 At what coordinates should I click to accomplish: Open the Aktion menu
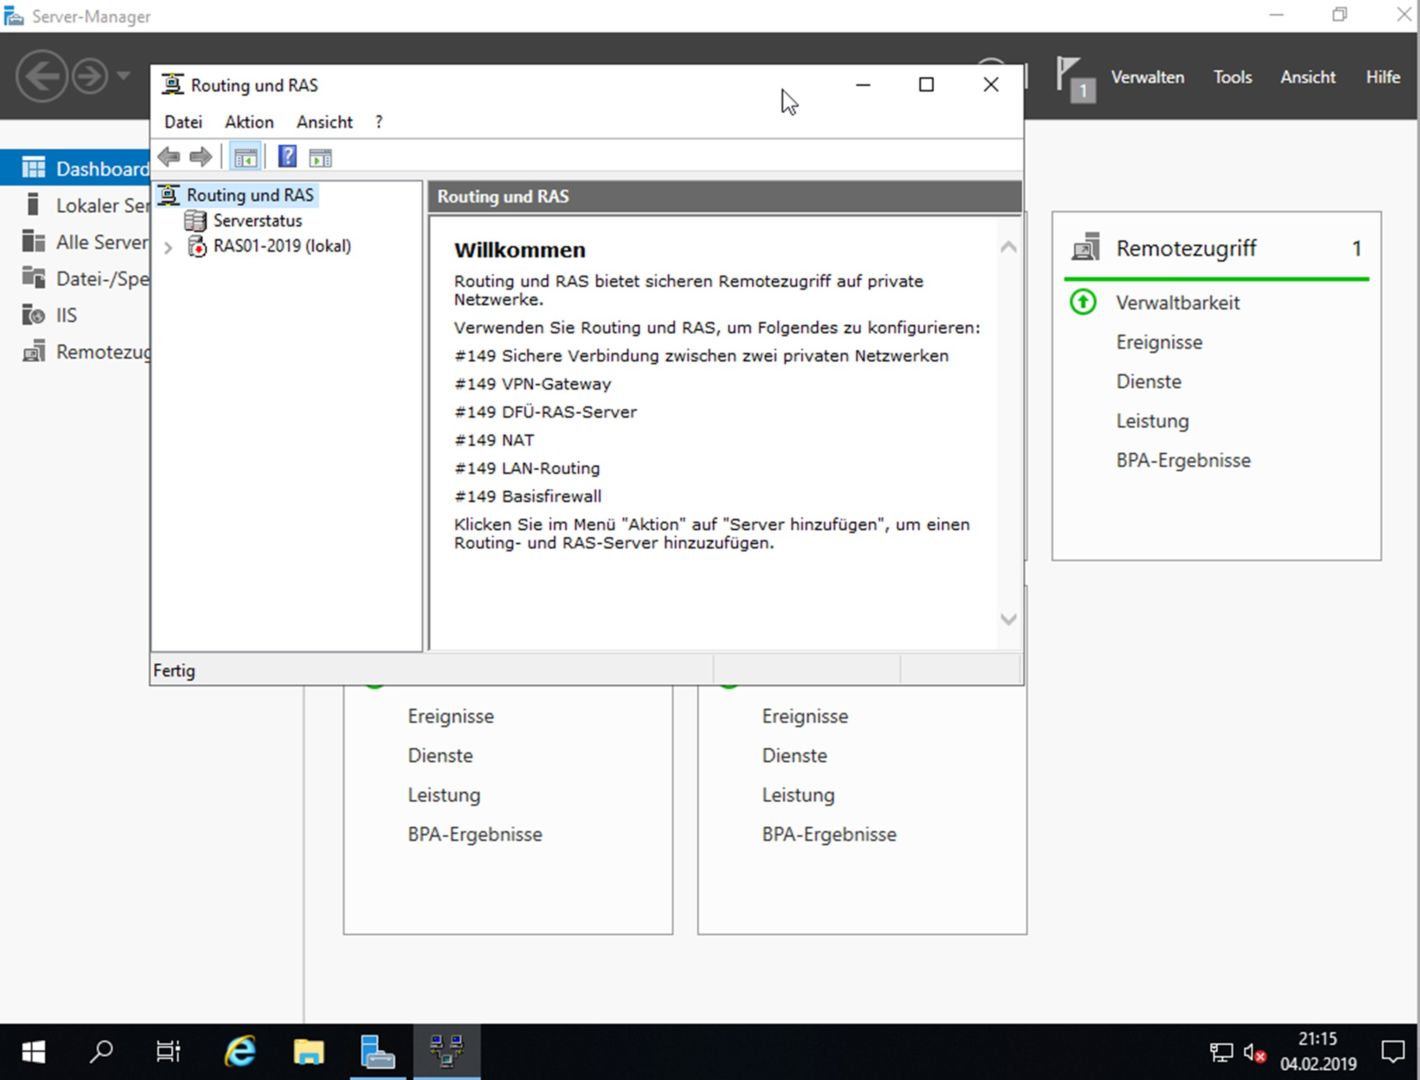point(249,122)
